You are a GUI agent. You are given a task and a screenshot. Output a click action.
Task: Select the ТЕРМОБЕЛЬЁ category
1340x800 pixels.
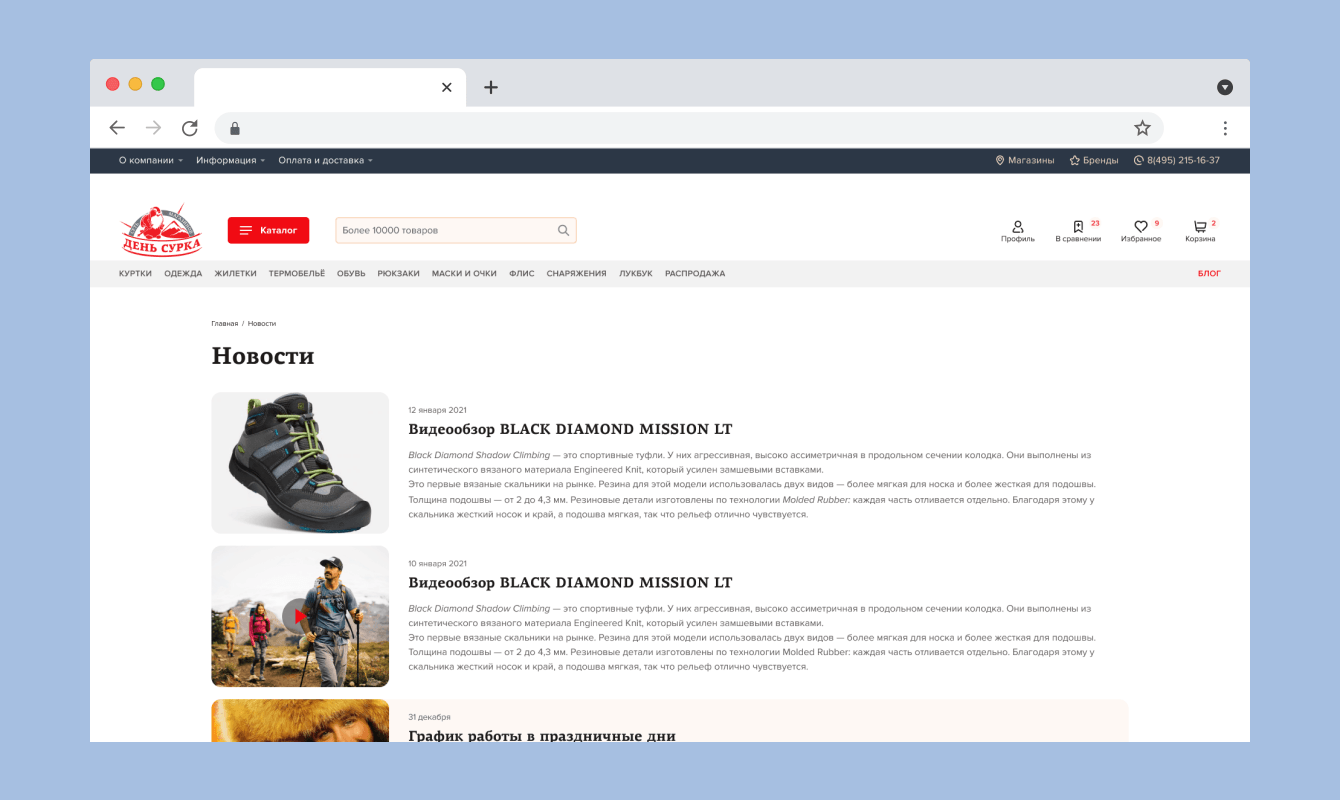(296, 274)
